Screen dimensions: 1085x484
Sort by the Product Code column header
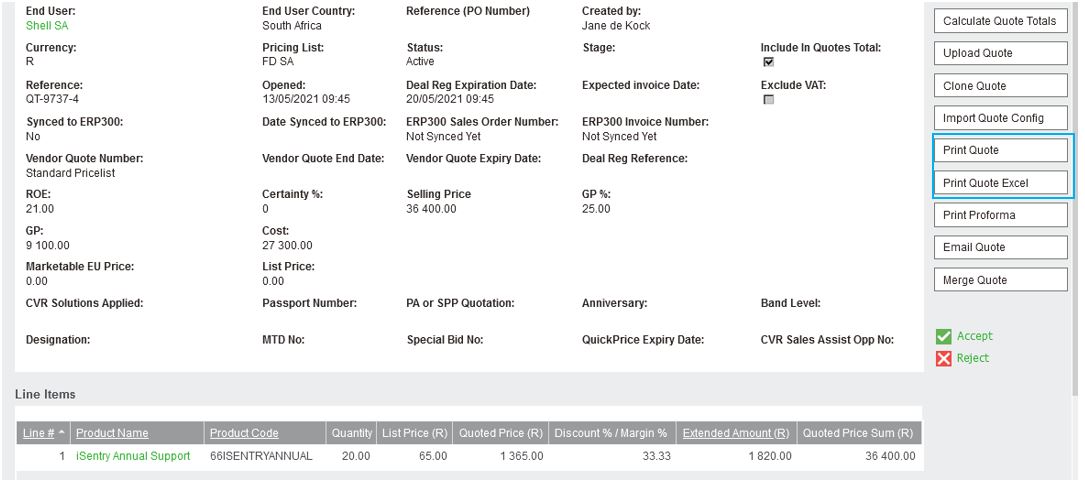tap(244, 433)
